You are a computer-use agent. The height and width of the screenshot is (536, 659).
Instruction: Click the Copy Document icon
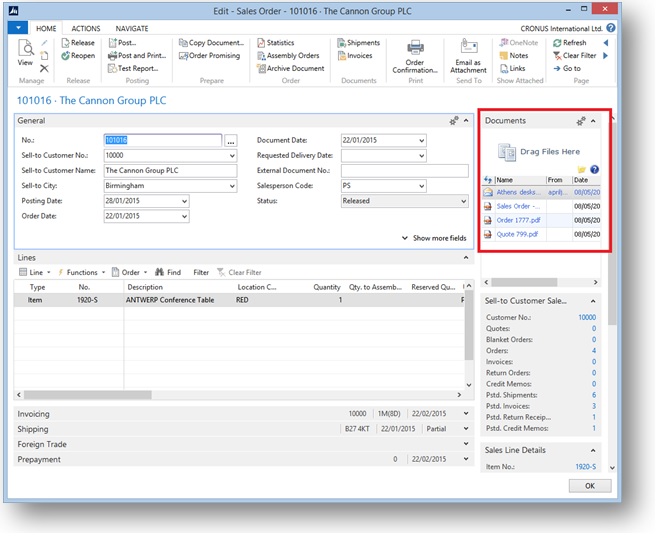point(184,43)
